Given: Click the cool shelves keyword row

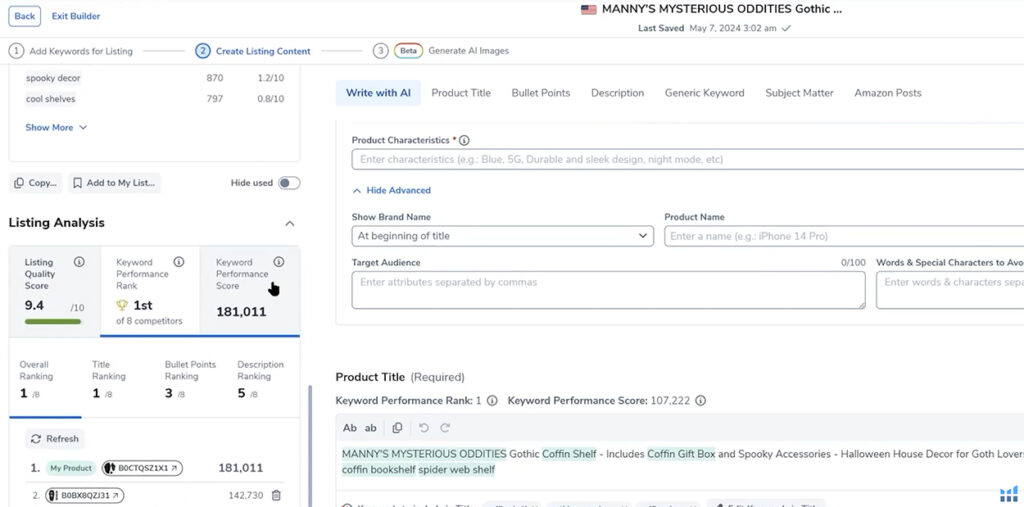Looking at the screenshot, I should point(155,99).
